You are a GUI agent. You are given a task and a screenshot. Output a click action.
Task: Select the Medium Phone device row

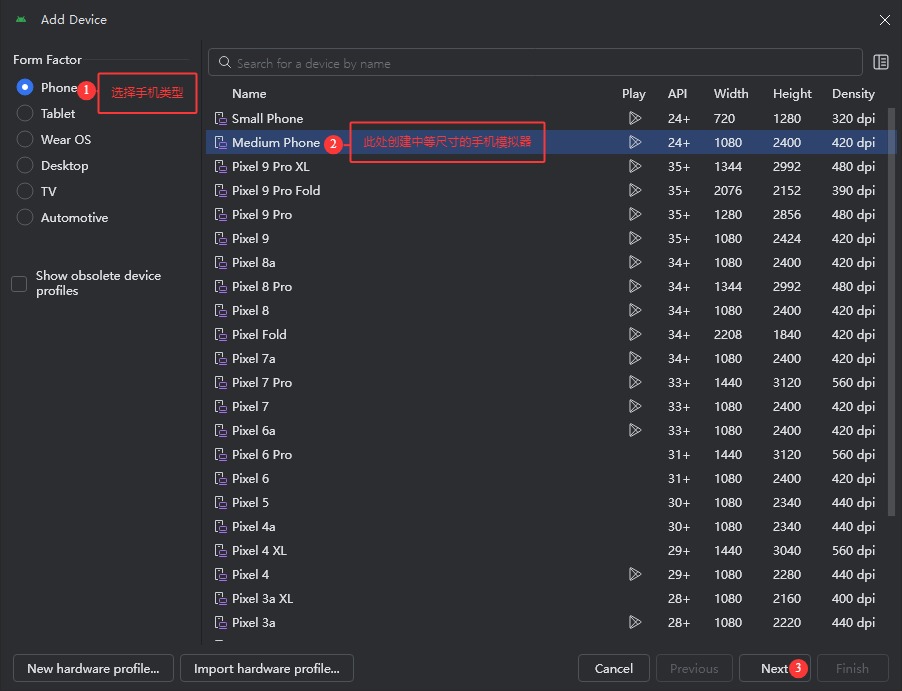coord(551,142)
